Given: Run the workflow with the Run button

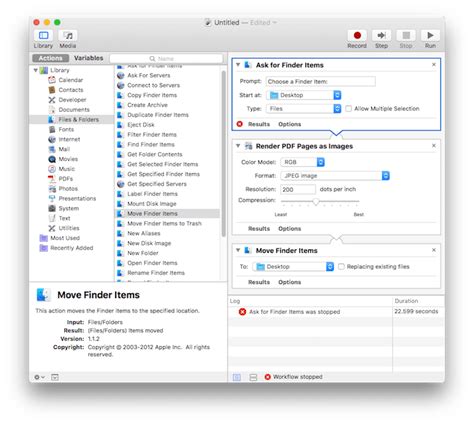Looking at the screenshot, I should pyautogui.click(x=430, y=35).
